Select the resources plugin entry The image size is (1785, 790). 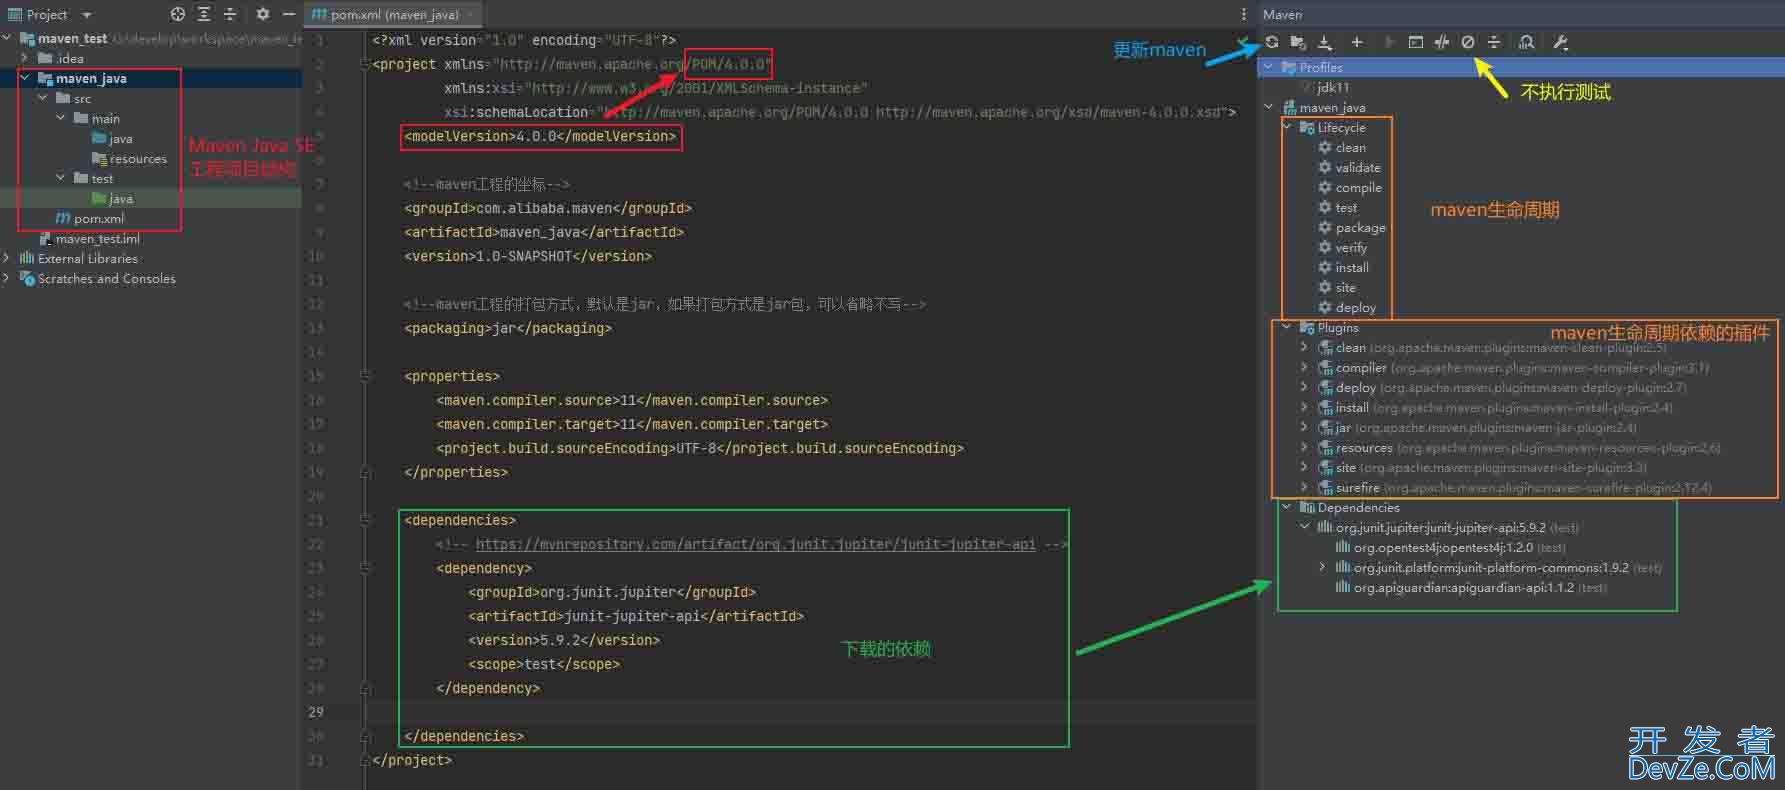pos(1519,447)
